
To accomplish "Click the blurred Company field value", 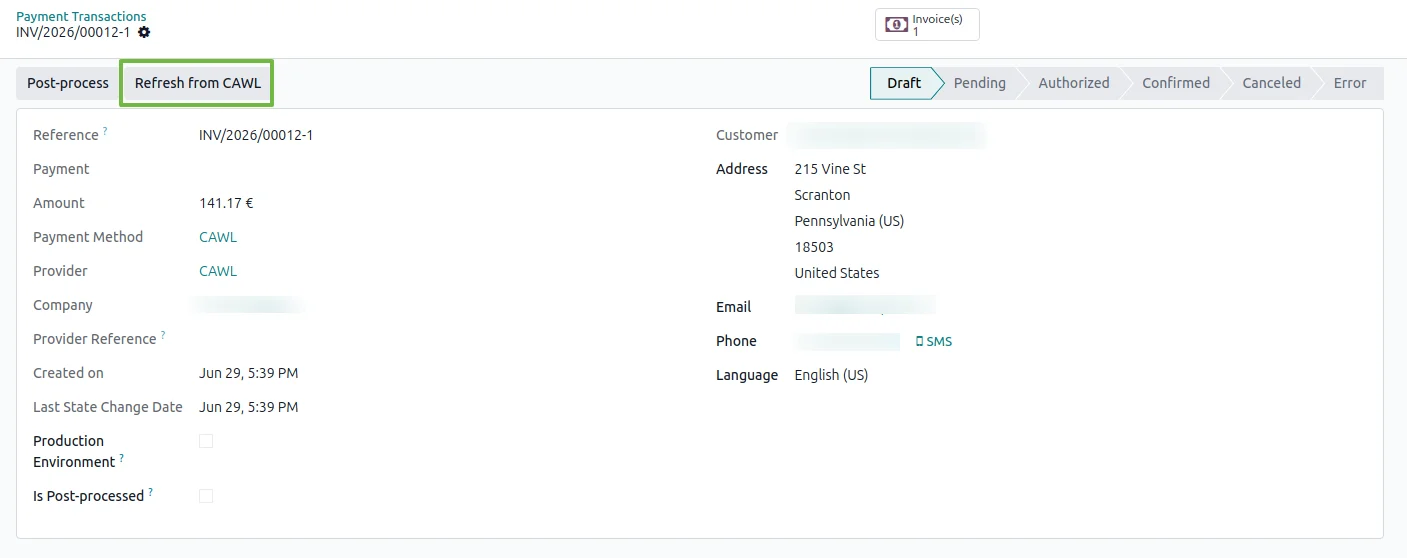I will pos(249,304).
